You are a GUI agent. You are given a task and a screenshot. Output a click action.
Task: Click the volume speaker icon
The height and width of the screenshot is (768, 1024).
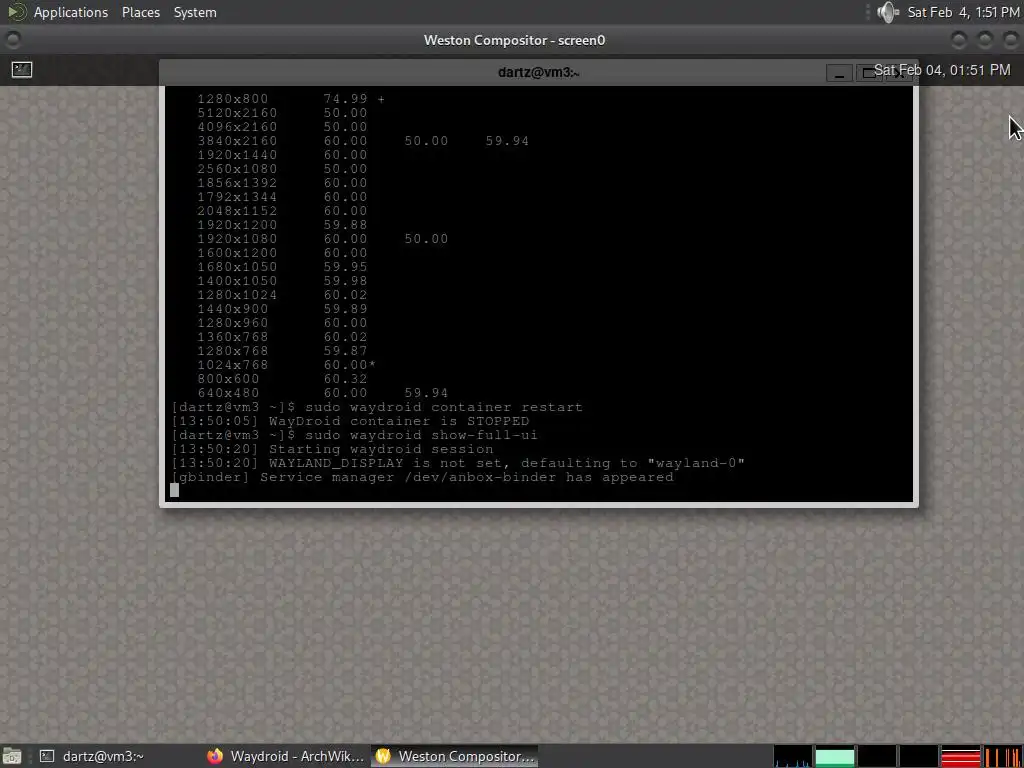point(888,12)
